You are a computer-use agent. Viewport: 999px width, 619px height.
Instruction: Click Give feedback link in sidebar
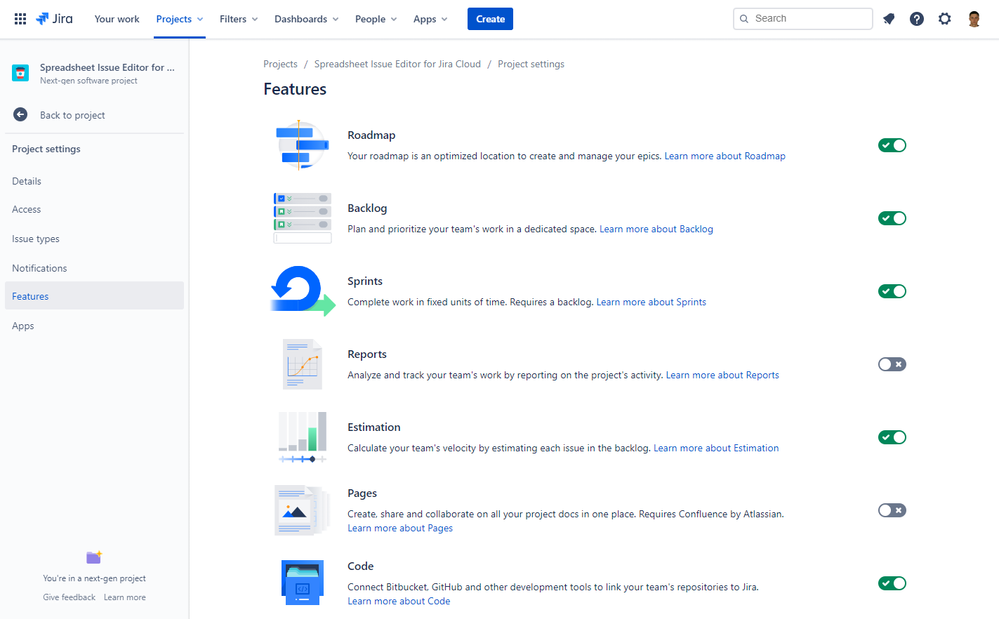tap(69, 597)
